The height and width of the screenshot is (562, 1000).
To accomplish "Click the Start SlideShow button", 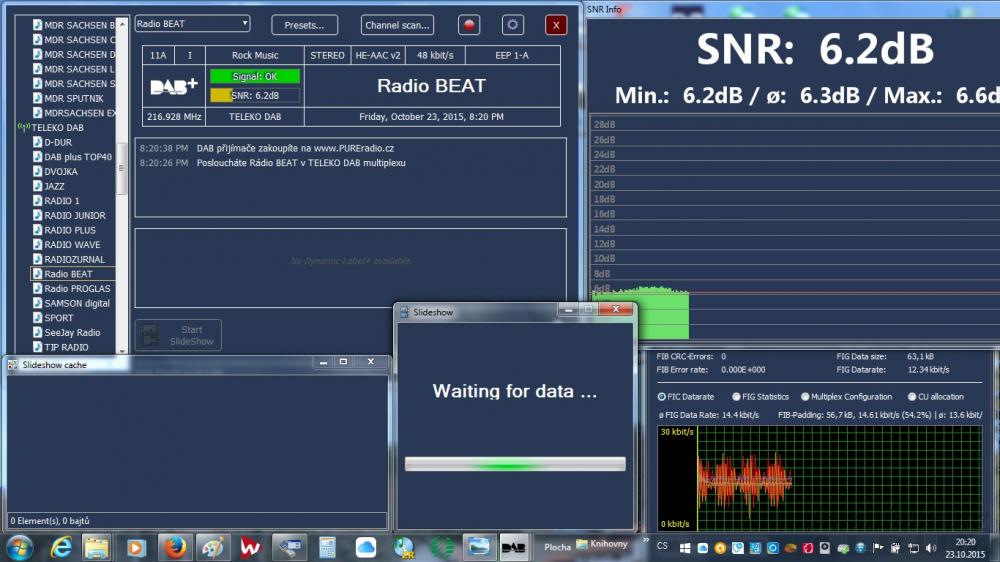I will [x=179, y=335].
